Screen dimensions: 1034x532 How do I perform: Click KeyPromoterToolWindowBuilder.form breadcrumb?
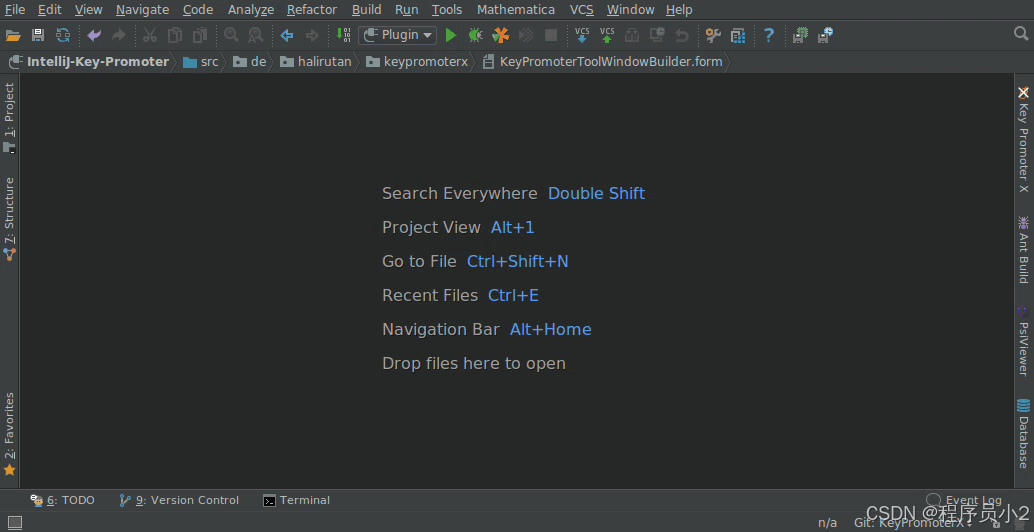pyautogui.click(x=603, y=62)
